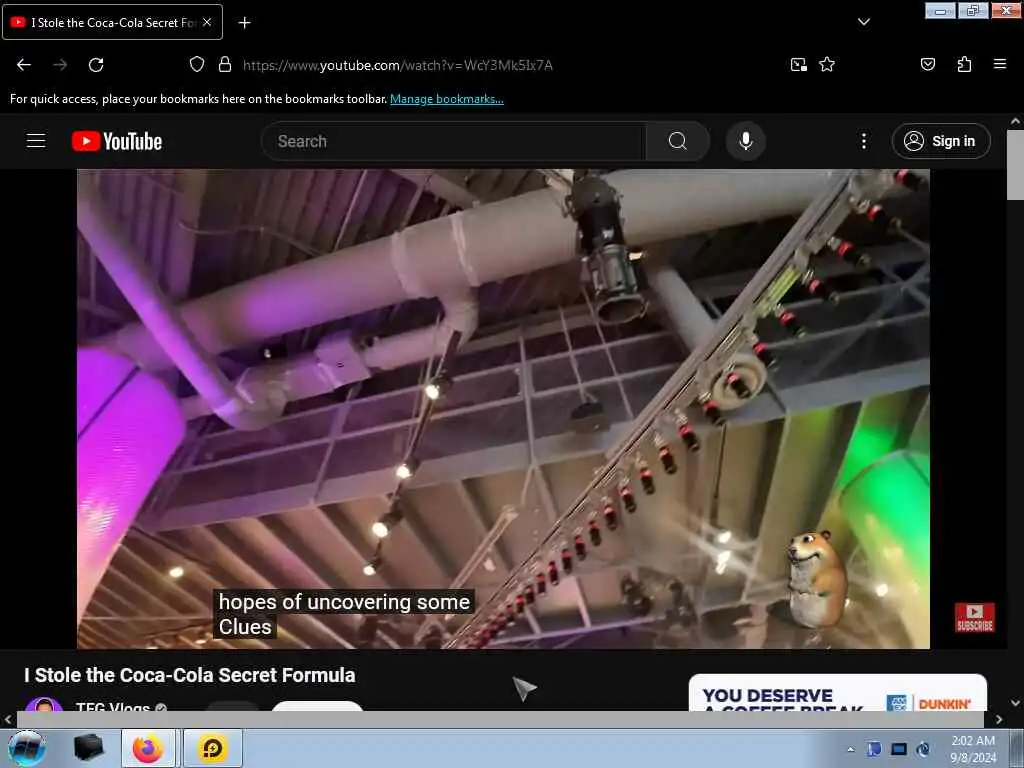Viewport: 1024px width, 768px height.
Task: Click the monitor icon in system tray
Action: click(x=899, y=749)
